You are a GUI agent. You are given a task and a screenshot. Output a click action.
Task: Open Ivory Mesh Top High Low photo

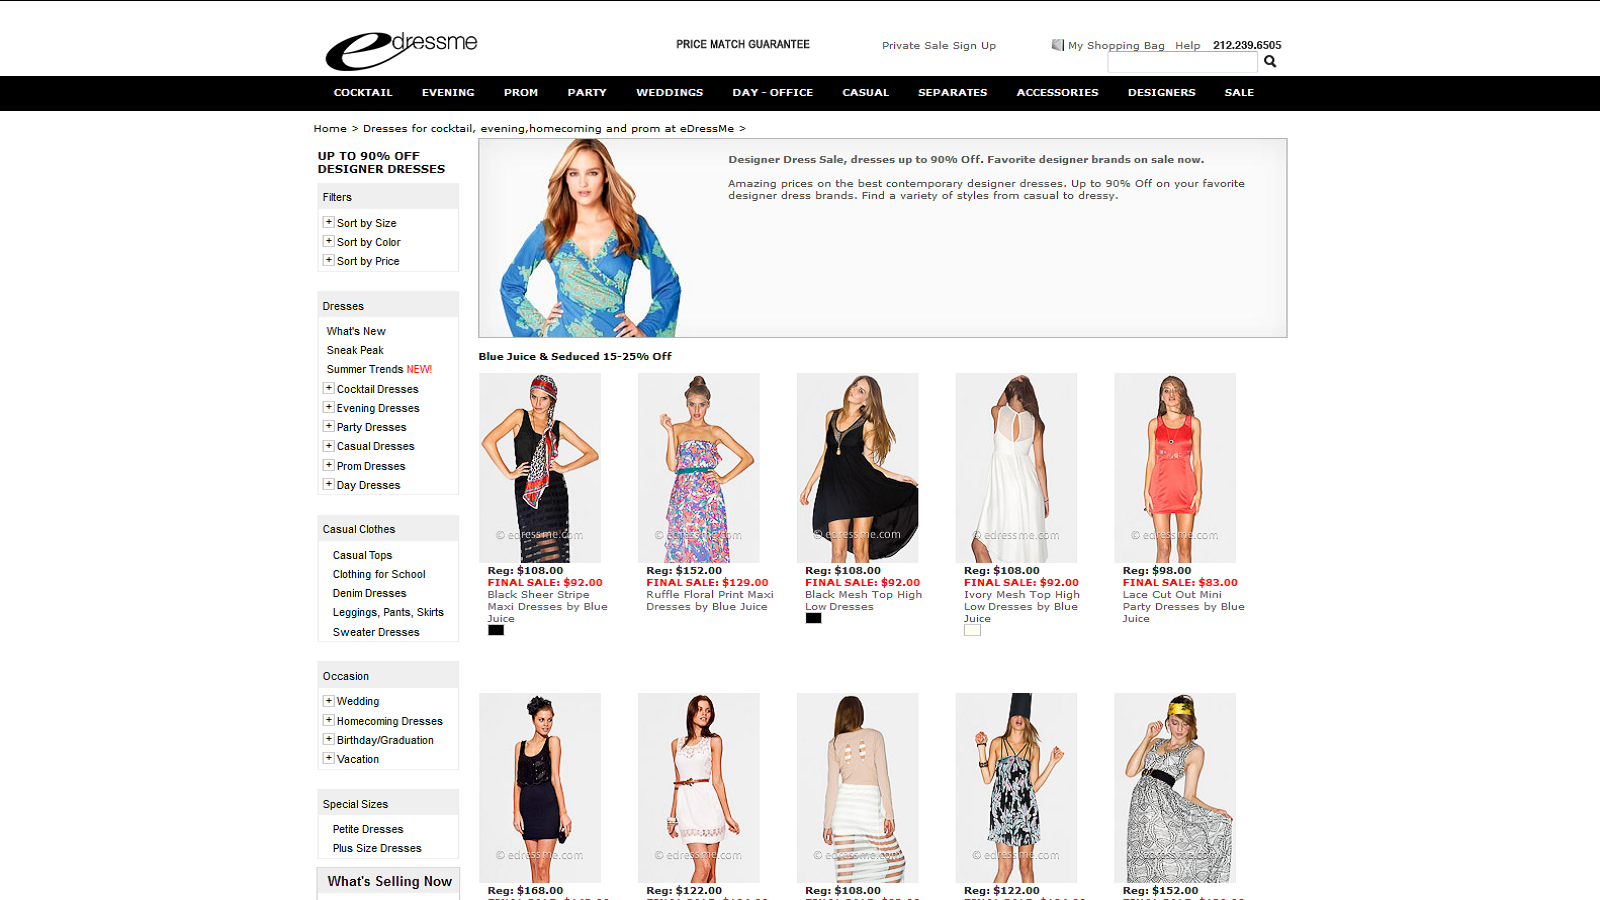coord(1016,467)
